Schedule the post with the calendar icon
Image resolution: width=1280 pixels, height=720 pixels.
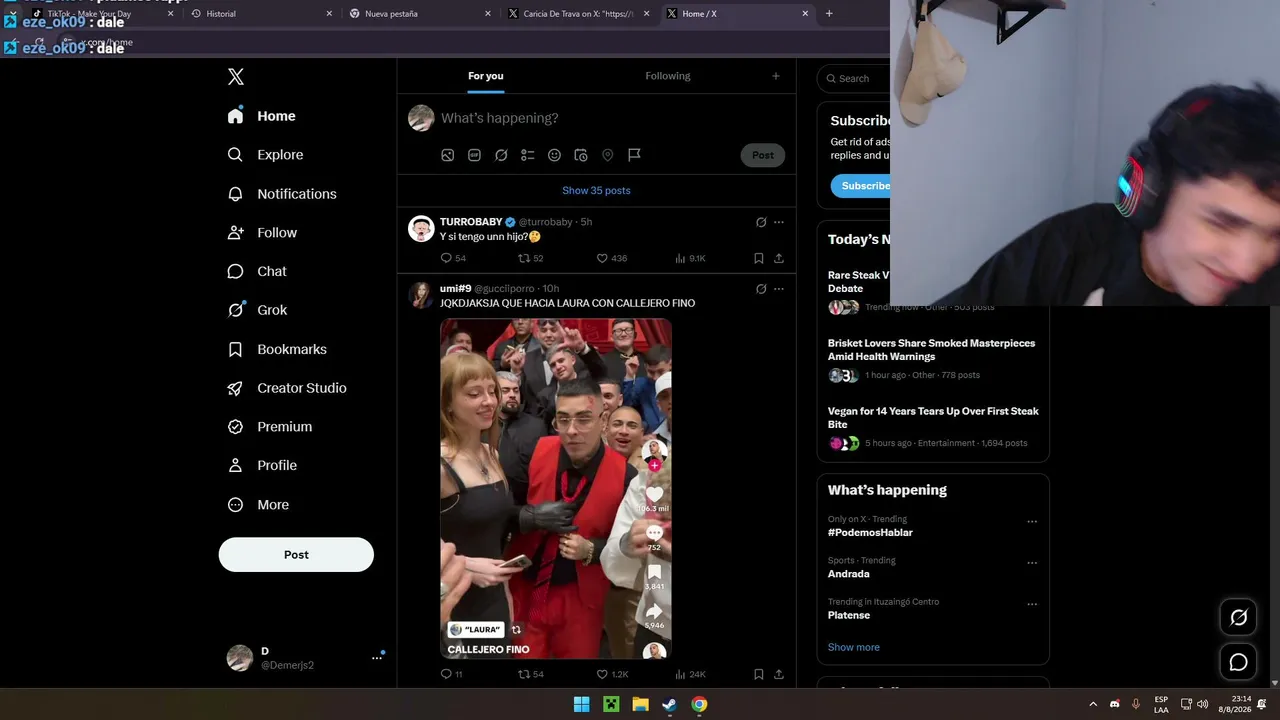(581, 155)
